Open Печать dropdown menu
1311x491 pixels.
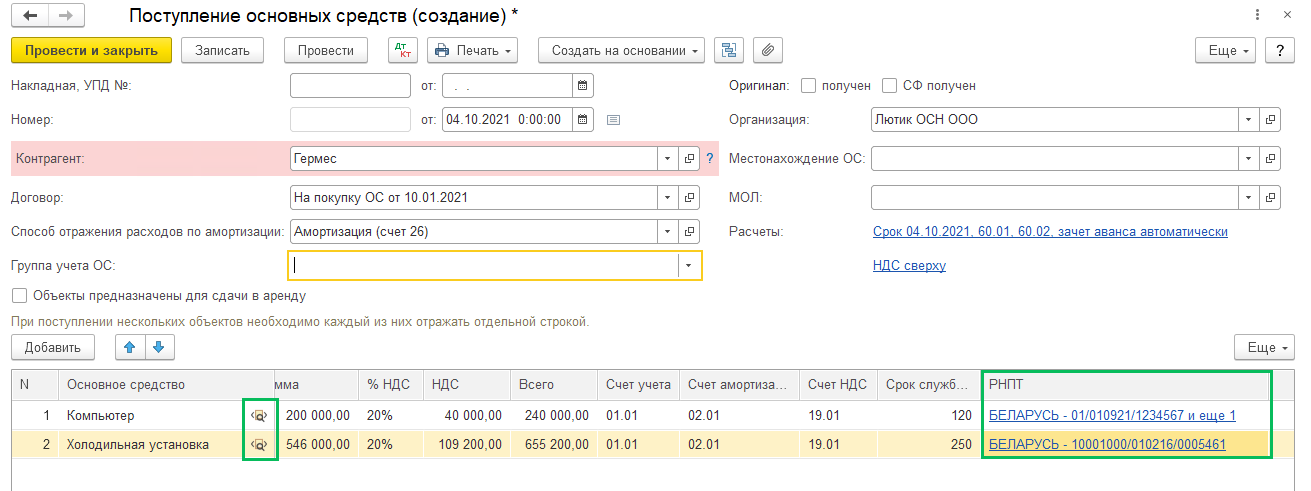472,50
